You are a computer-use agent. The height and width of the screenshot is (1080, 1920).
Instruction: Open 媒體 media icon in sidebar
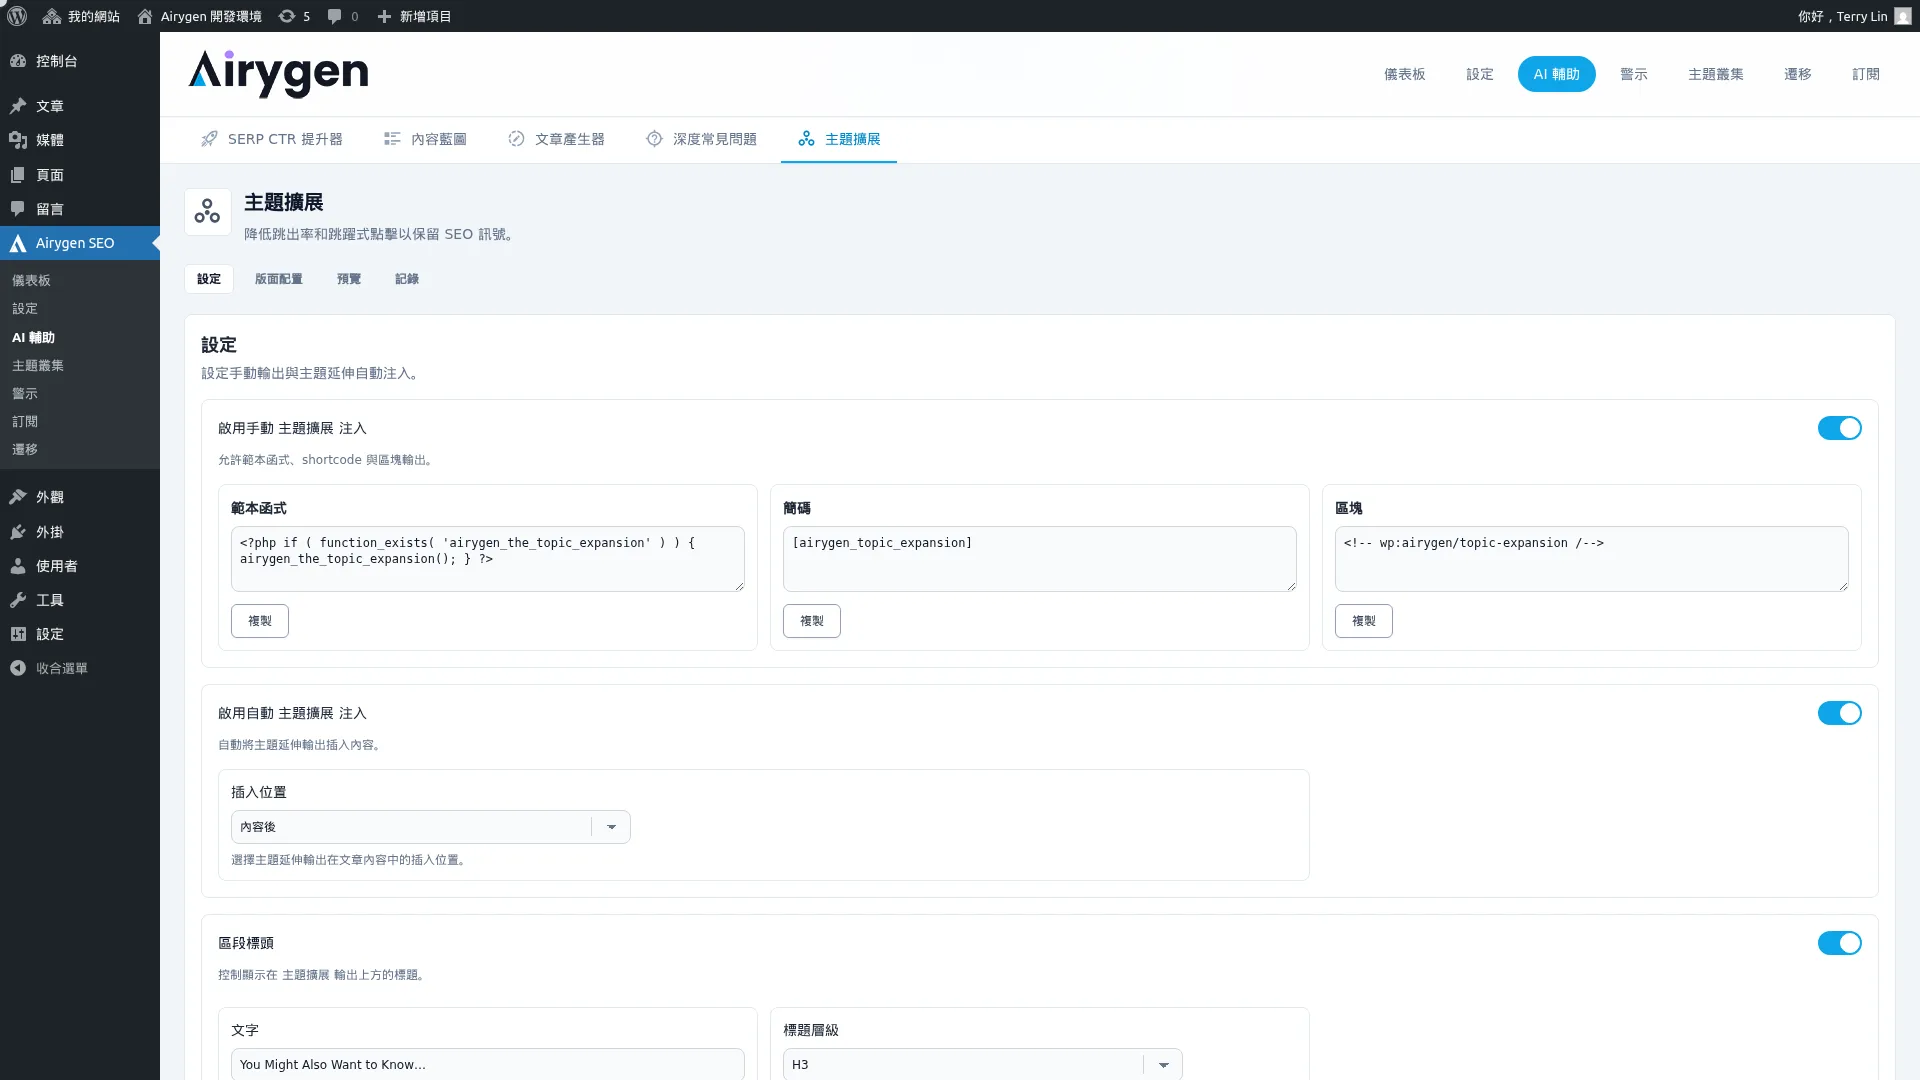click(x=18, y=140)
